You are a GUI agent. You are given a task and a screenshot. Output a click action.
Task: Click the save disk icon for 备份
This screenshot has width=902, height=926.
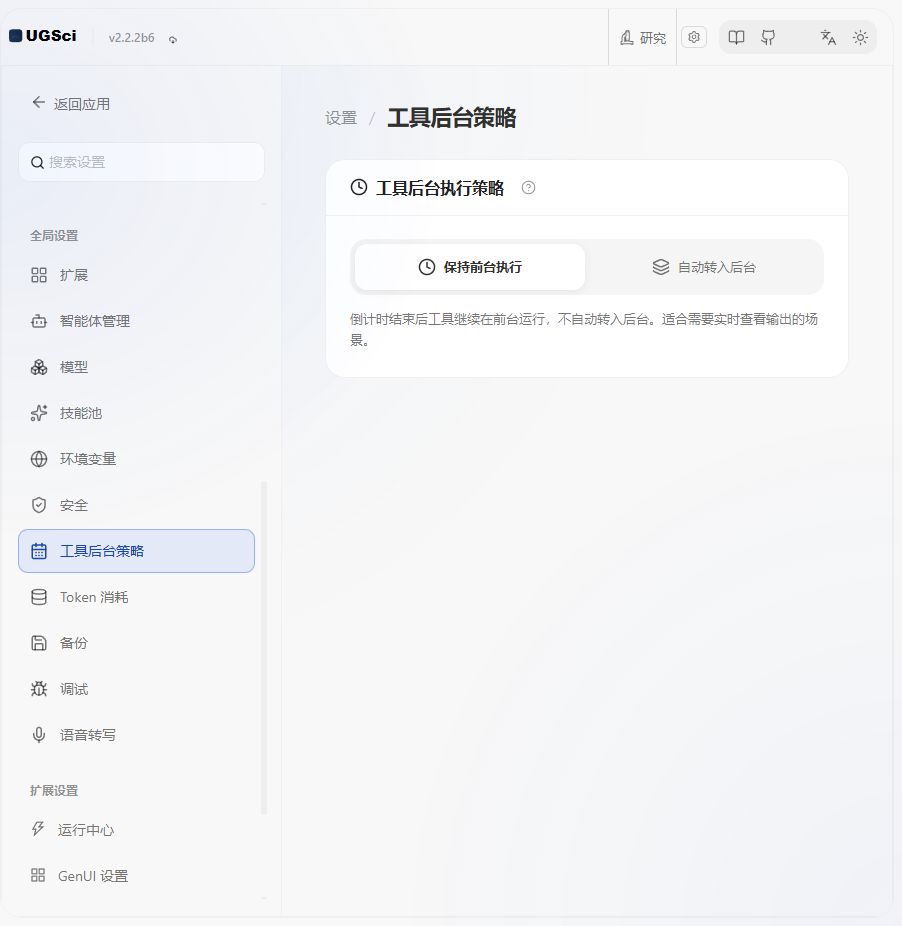click(39, 643)
